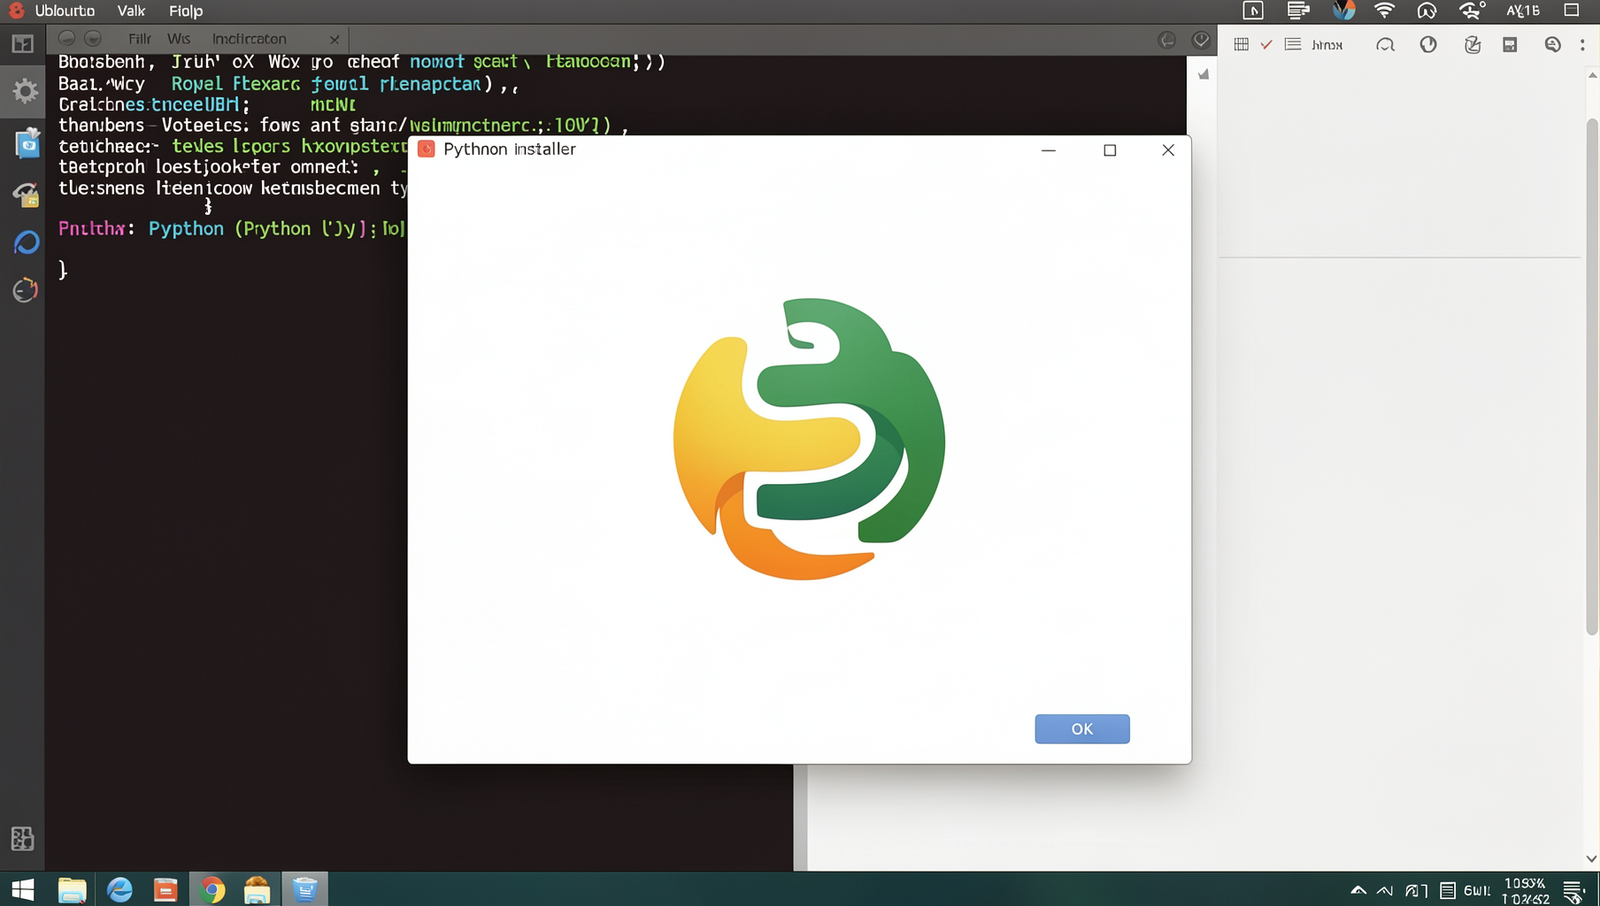Viewport: 1600px width, 906px height.
Task: Click the search magnifier in right toolbar
Action: click(x=1552, y=44)
